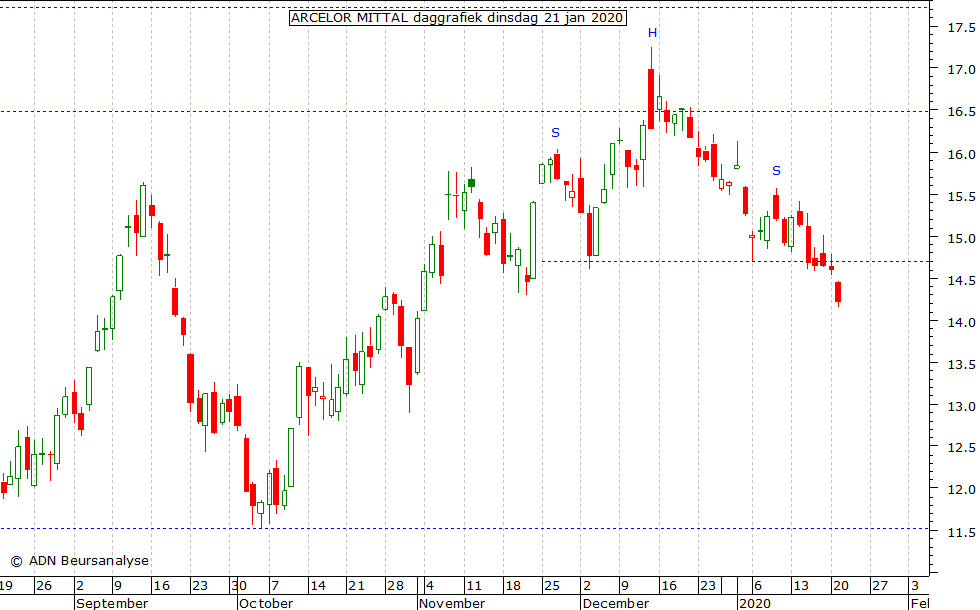The width and height of the screenshot is (980, 610).
Task: Select the October month label
Action: pyautogui.click(x=266, y=603)
